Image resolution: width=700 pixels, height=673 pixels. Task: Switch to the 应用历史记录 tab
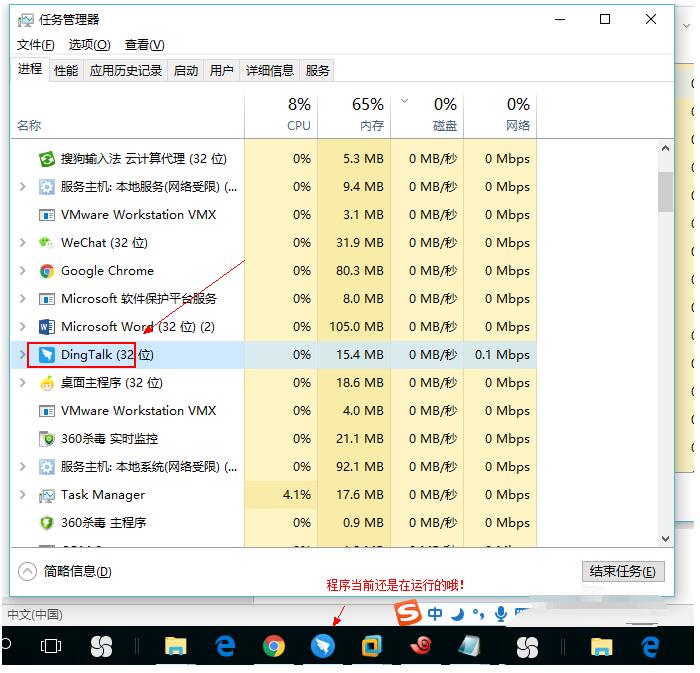click(x=125, y=71)
